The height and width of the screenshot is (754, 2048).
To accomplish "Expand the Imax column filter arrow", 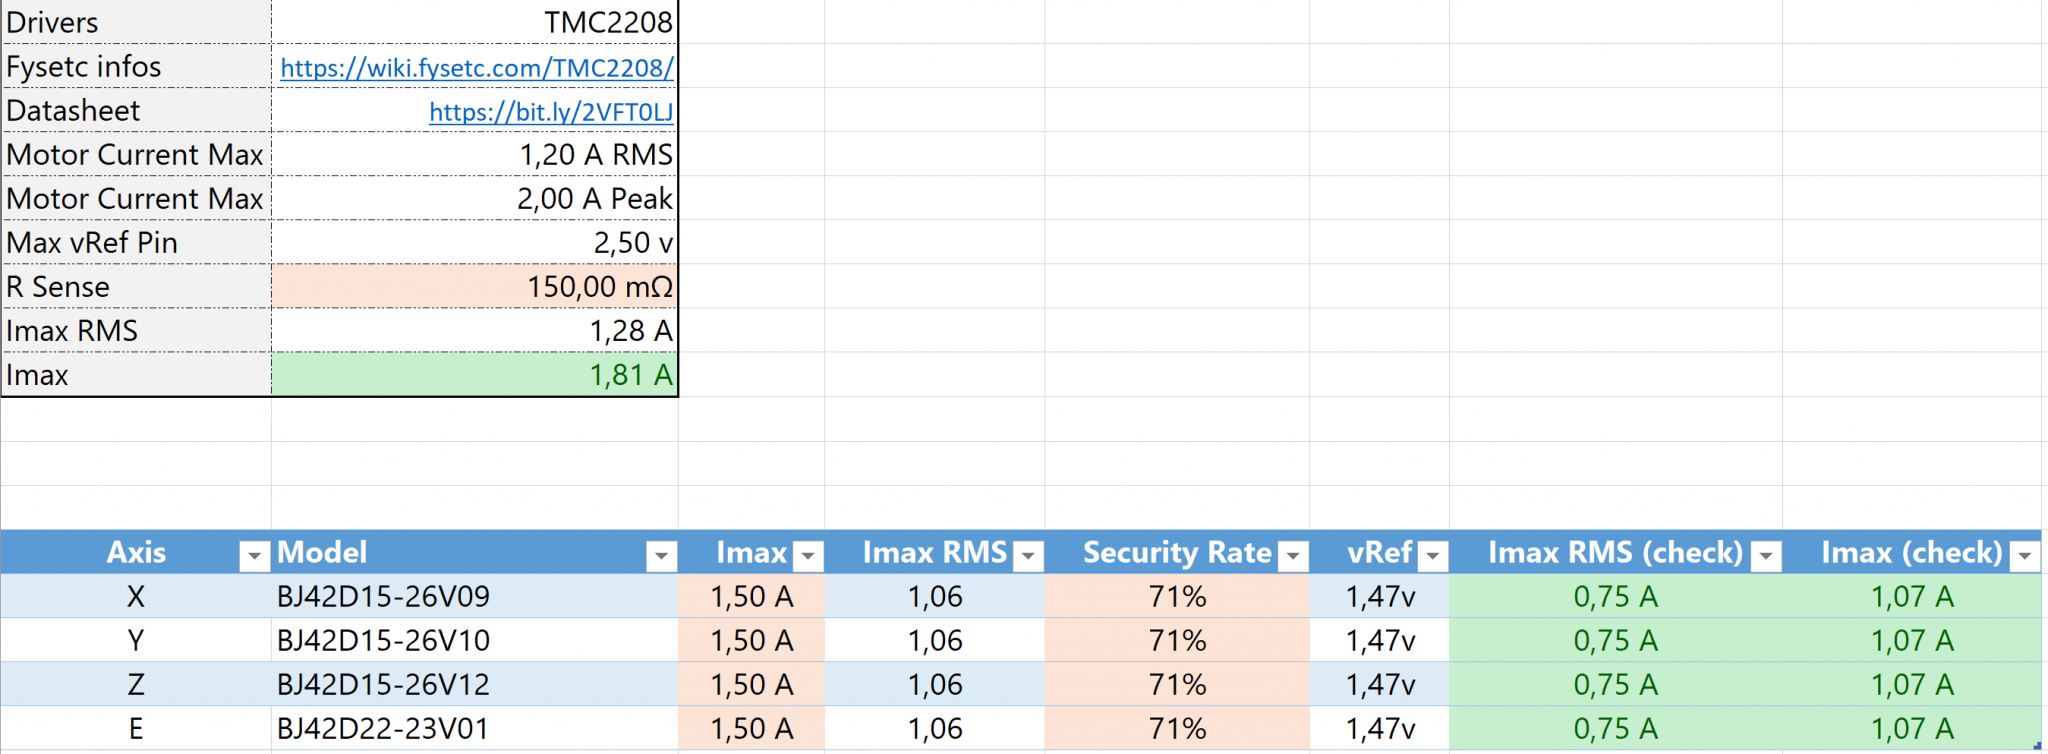I will pyautogui.click(x=808, y=555).
